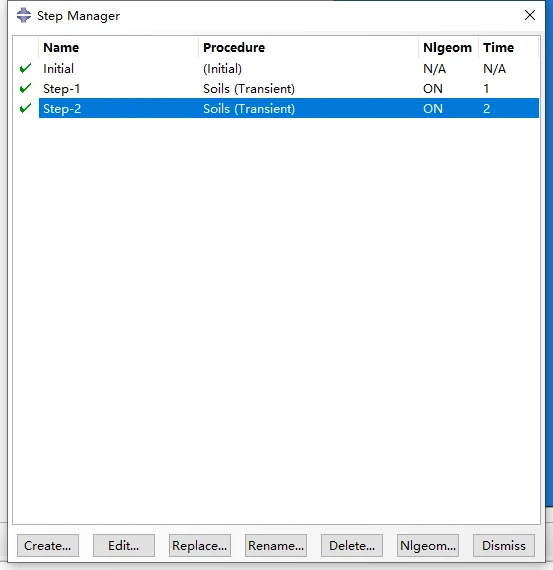Click Step-2's Nlgeom ON value
553x570 pixels.
point(433,109)
